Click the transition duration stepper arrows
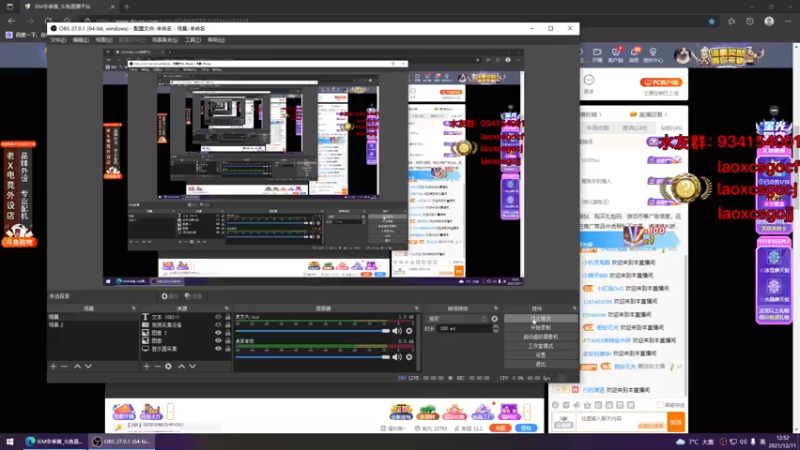800x450 pixels. click(495, 329)
